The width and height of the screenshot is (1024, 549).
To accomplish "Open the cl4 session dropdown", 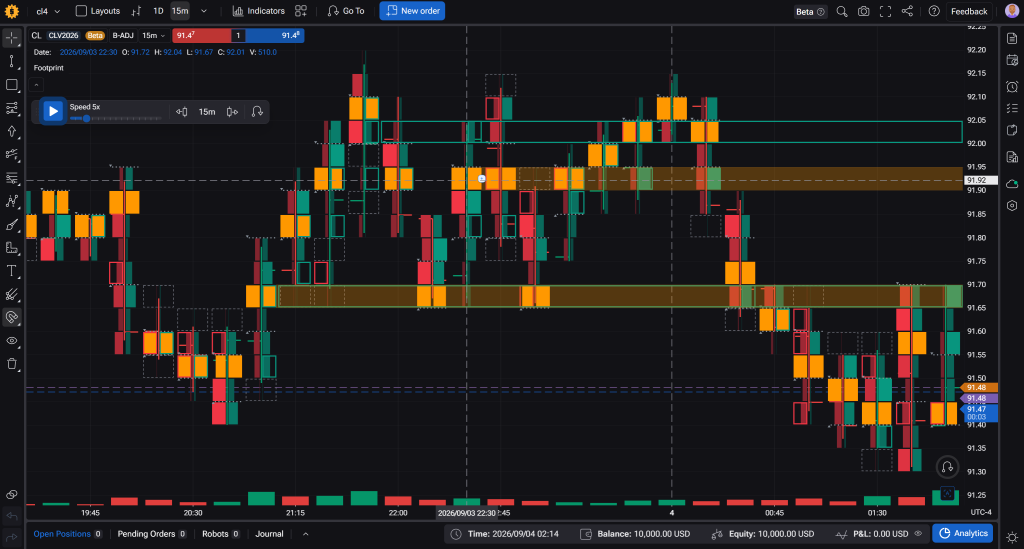I will coord(48,11).
